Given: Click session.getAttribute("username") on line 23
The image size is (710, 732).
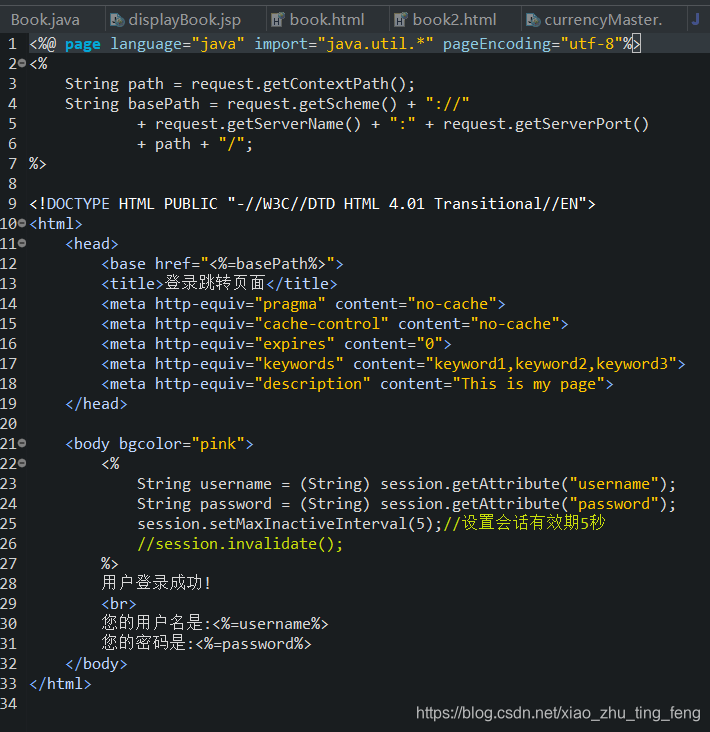Looking at the screenshot, I should point(523,484).
